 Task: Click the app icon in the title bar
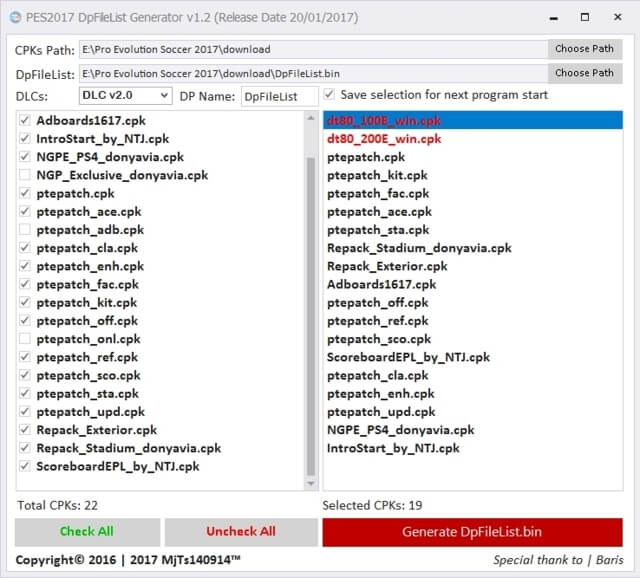point(16,18)
